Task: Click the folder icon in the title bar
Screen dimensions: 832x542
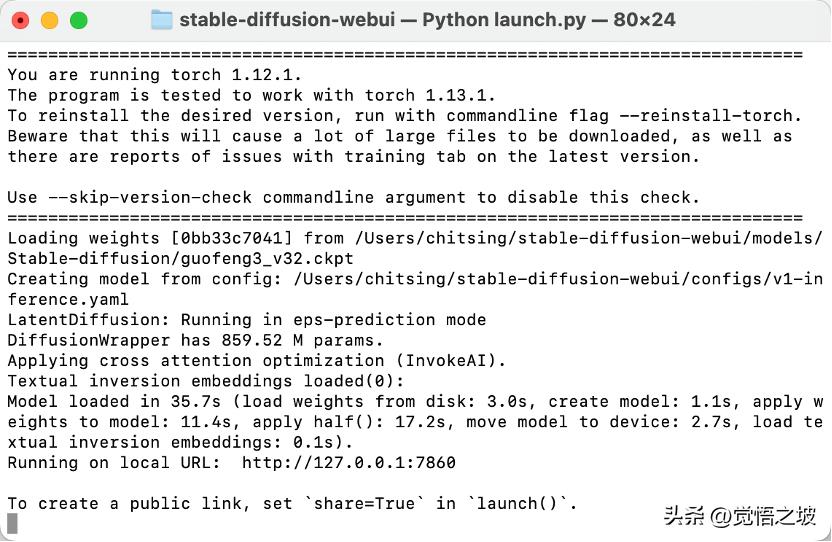Action: 162,20
